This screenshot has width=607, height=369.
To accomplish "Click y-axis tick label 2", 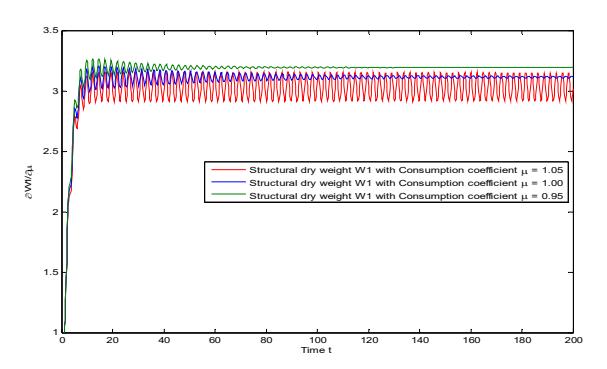I will 55,212.
